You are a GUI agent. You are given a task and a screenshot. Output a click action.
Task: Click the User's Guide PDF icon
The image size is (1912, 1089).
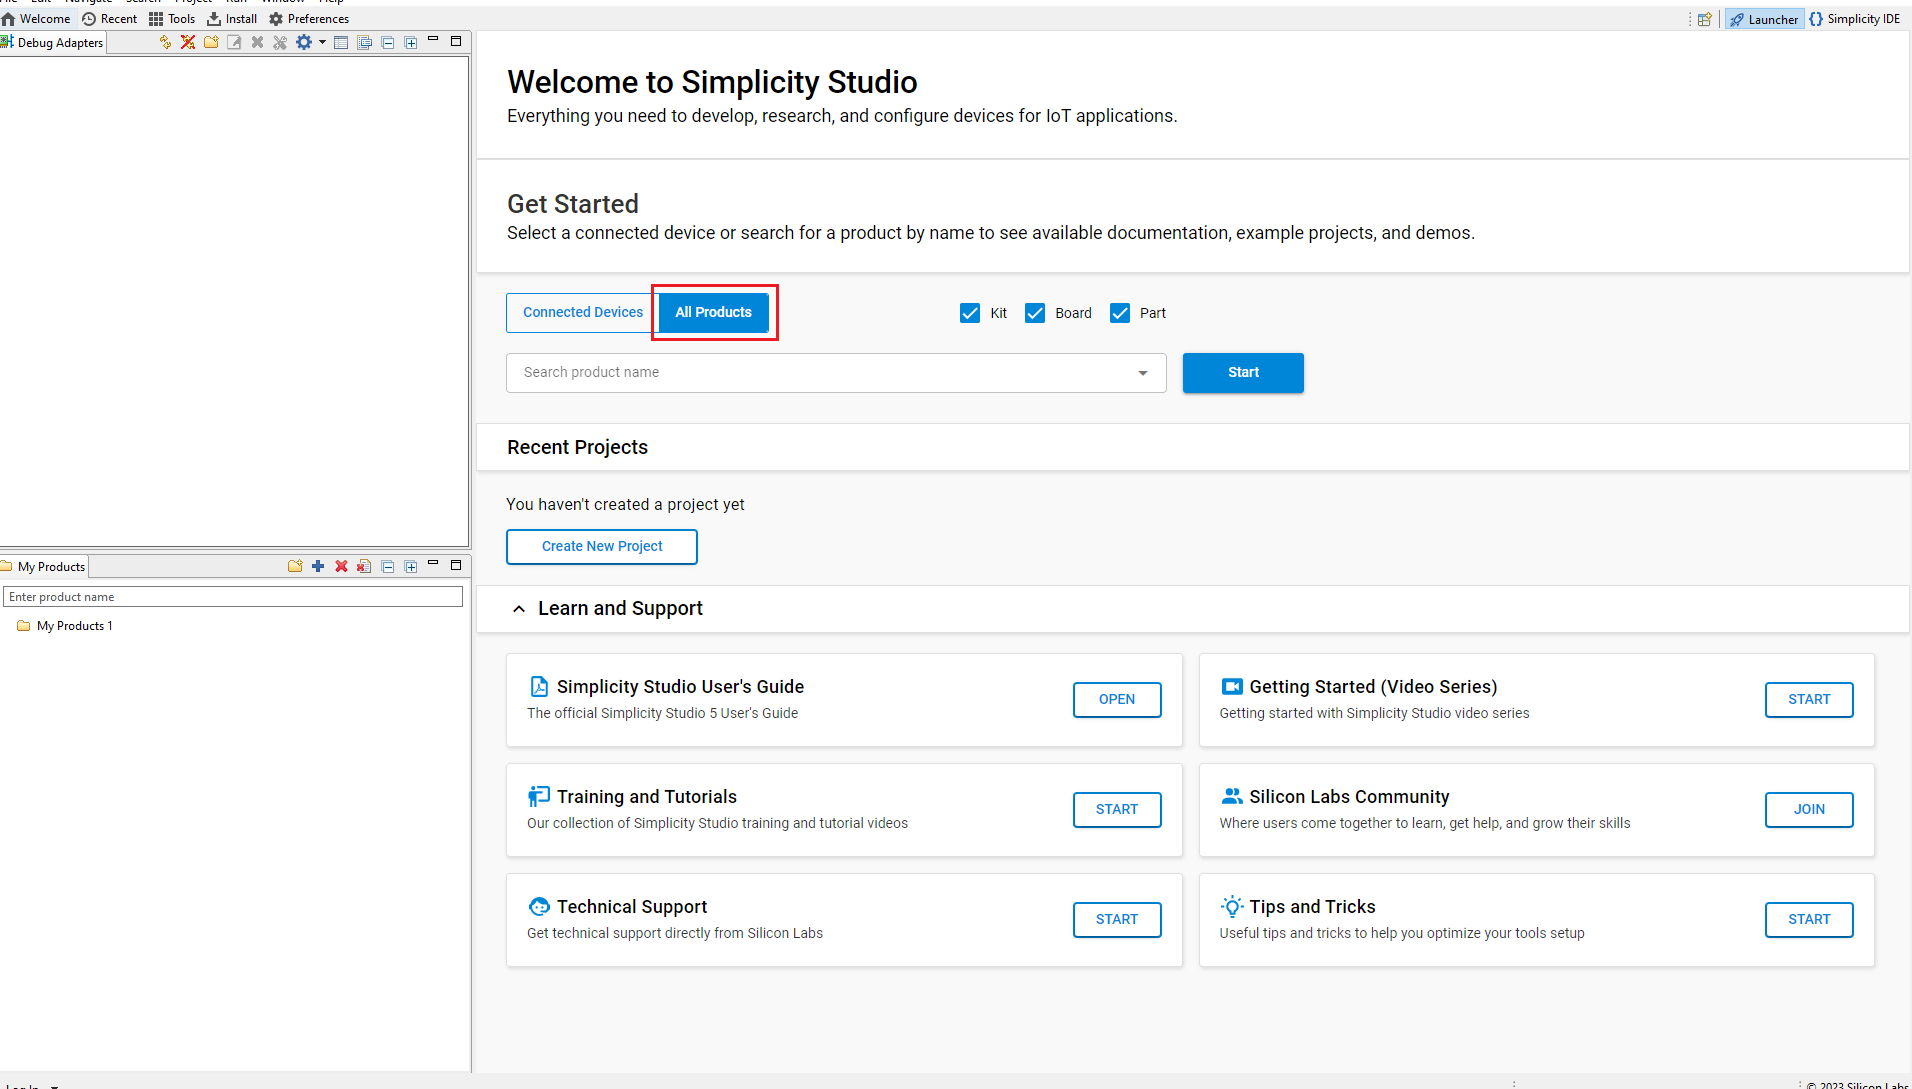point(539,686)
